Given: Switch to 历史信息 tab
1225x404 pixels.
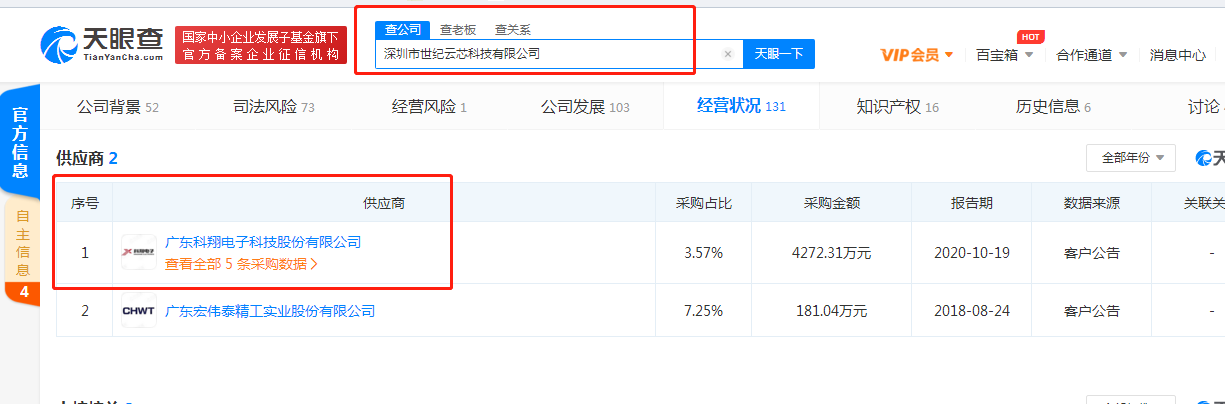Looking at the screenshot, I should click(1053, 106).
